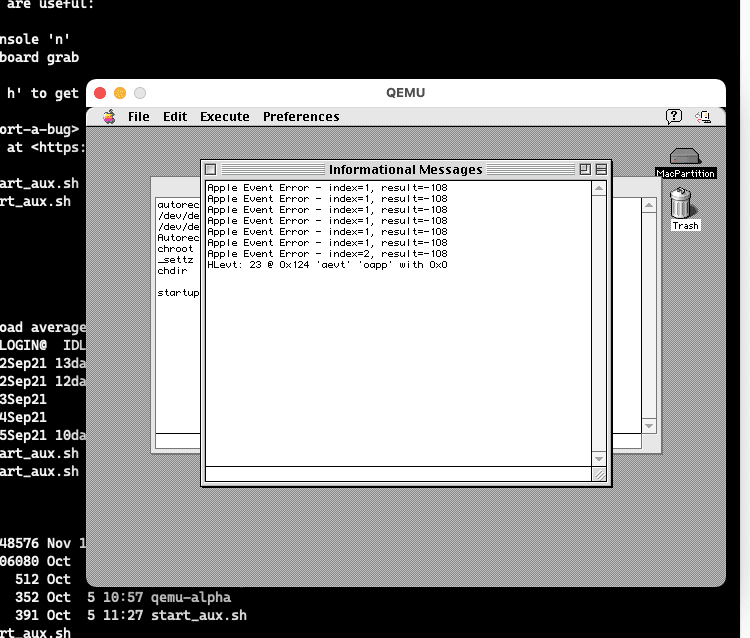This screenshot has width=750, height=638.
Task: Collapse Informational Messages with windowshade box
Action: (601, 170)
